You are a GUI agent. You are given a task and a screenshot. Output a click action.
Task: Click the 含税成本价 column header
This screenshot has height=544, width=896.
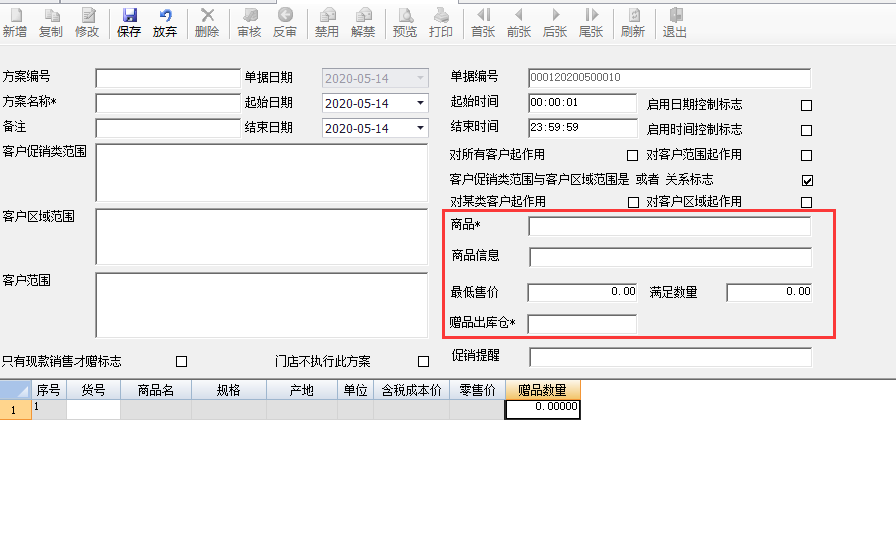411,390
